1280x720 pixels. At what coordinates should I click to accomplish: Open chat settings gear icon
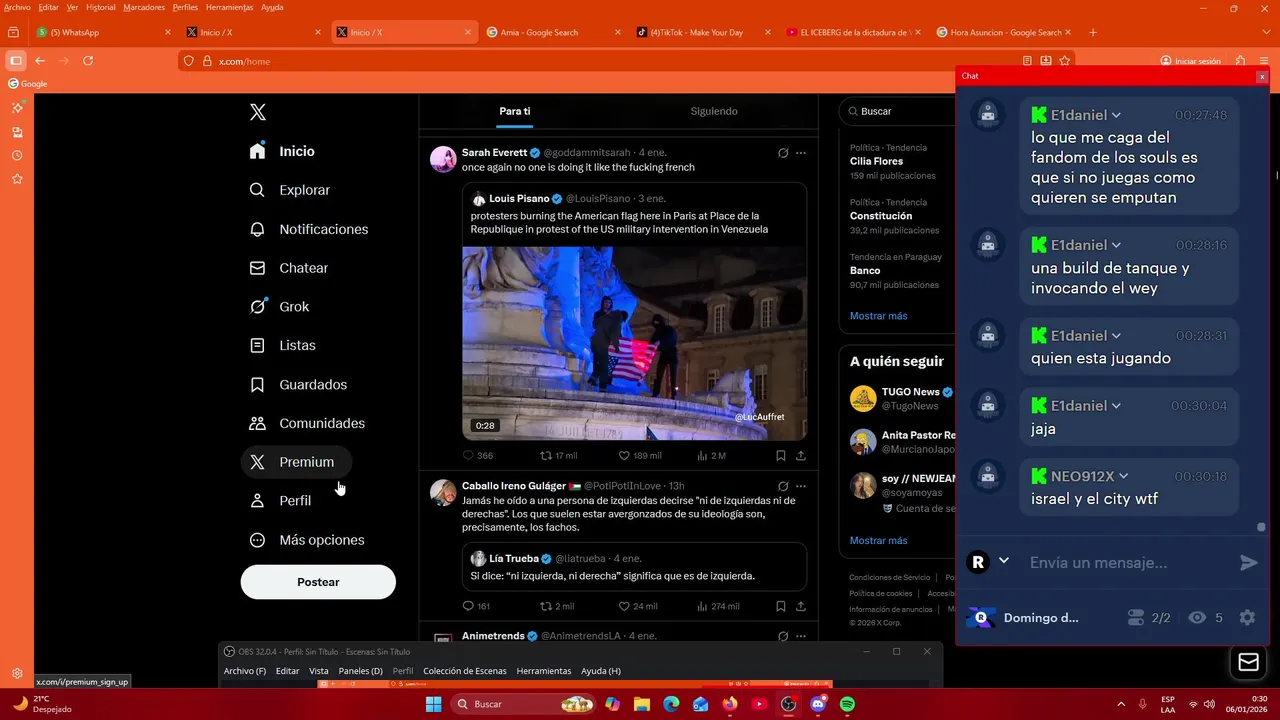(x=1247, y=618)
